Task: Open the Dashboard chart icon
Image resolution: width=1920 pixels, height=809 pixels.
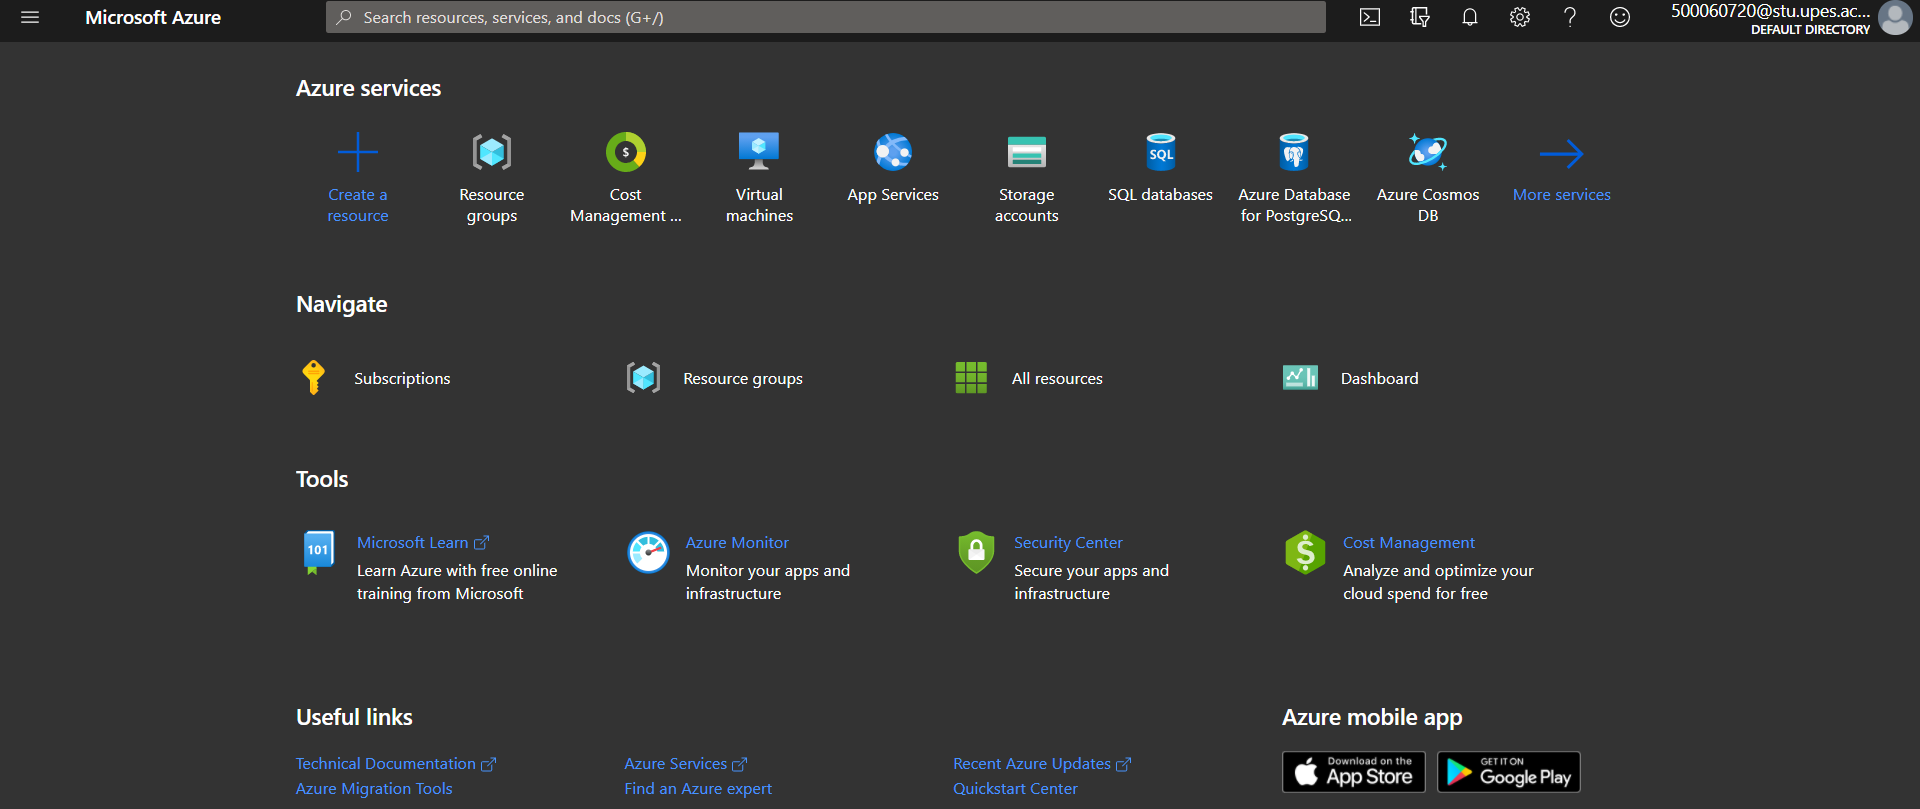Action: [x=1300, y=378]
